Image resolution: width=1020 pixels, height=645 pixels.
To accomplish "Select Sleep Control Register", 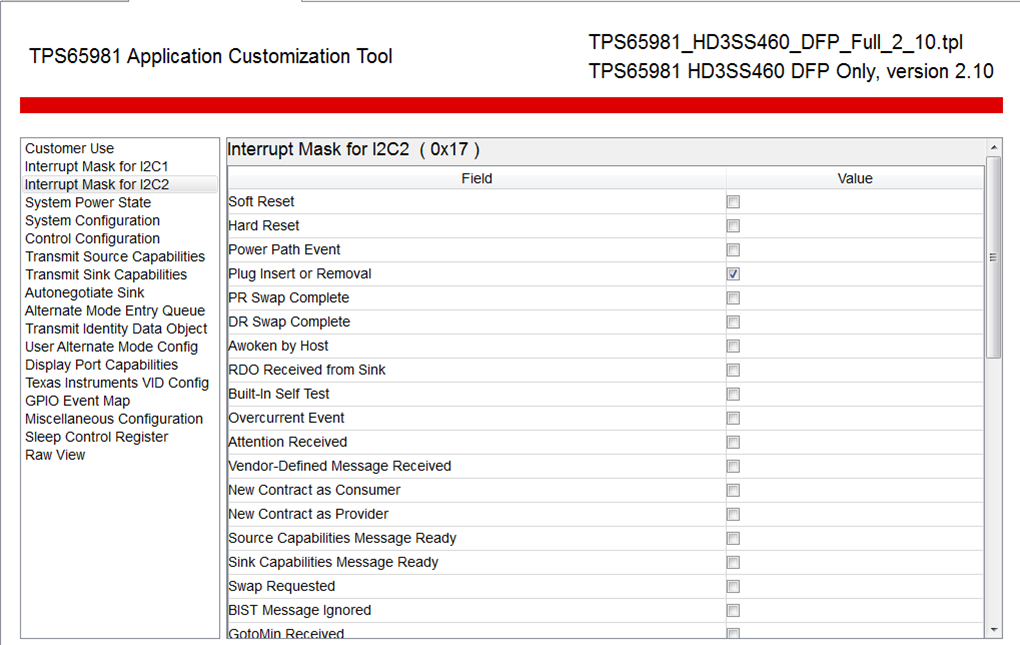I will tap(96, 438).
